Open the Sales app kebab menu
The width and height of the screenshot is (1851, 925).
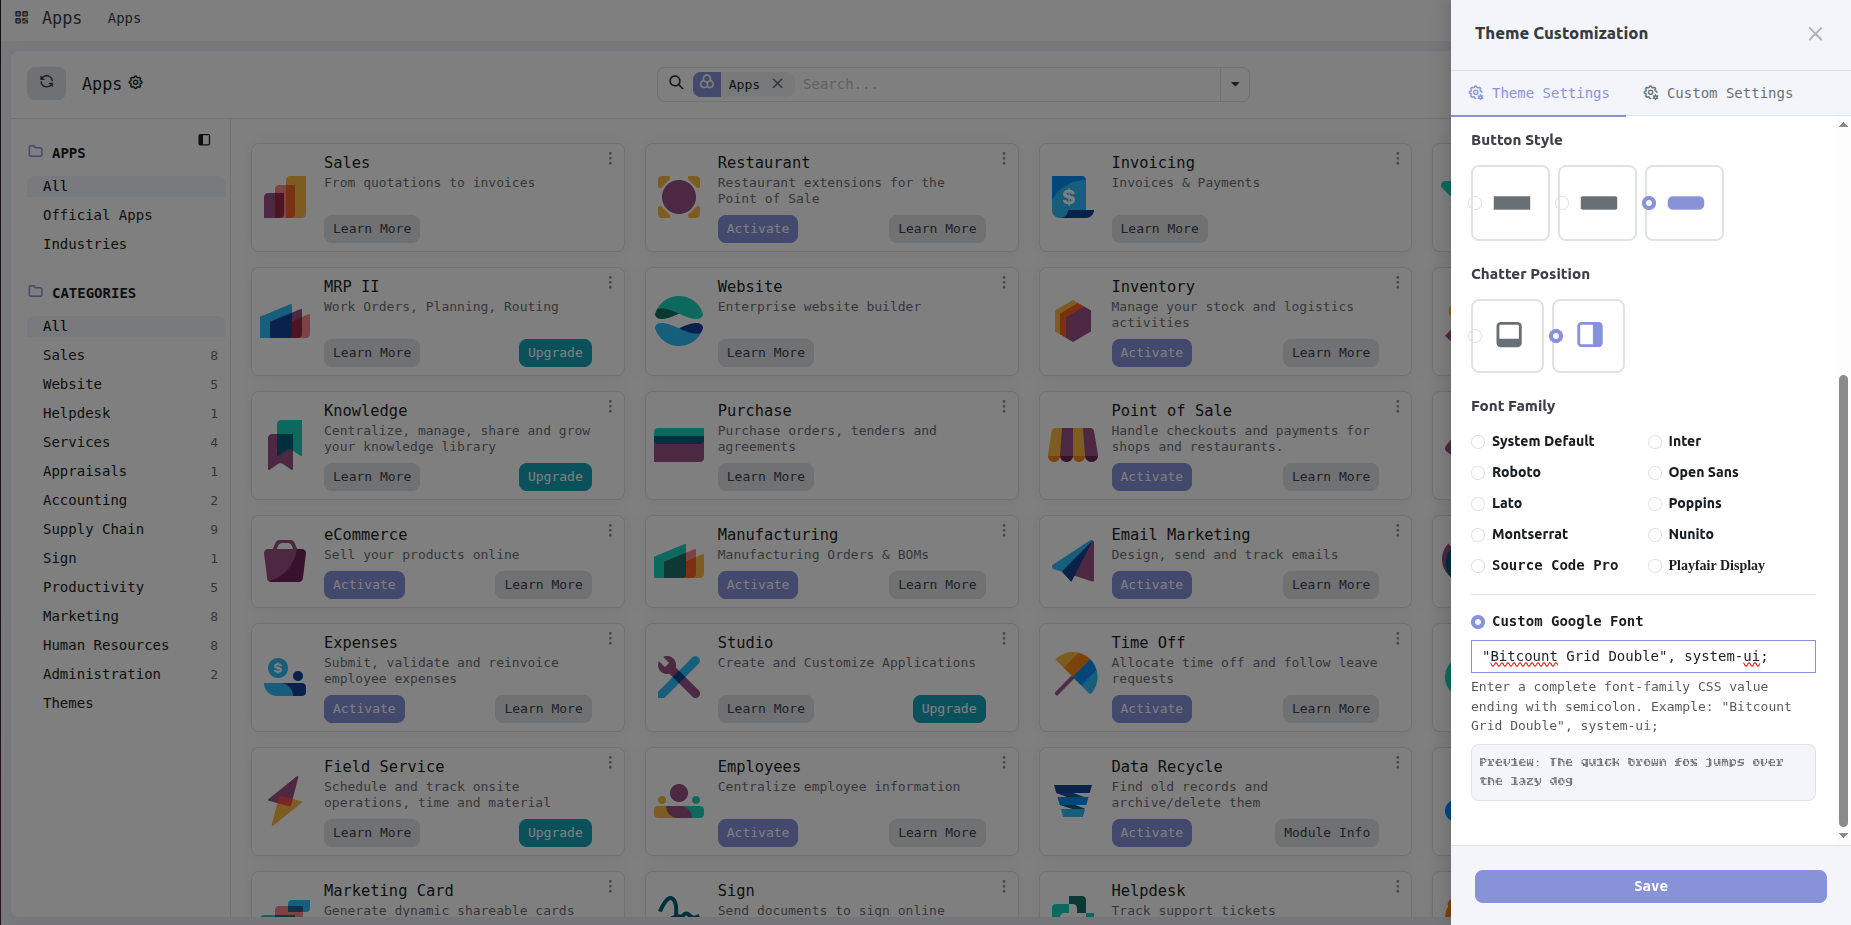pos(610,159)
